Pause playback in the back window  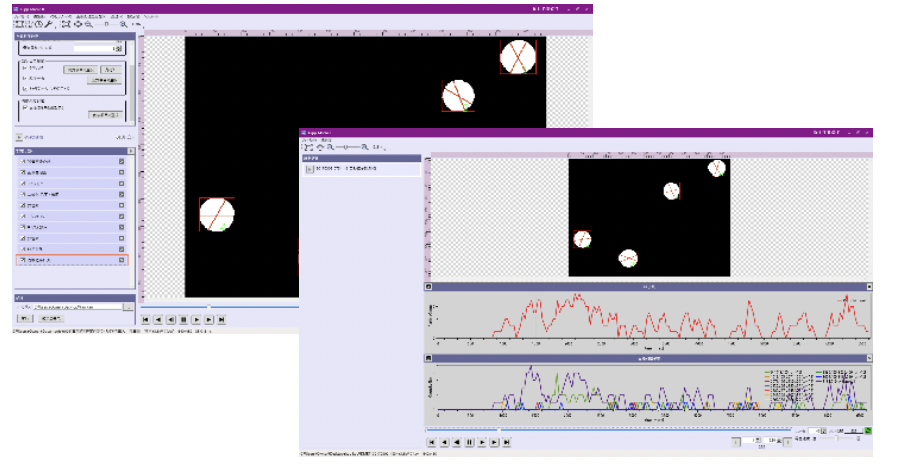pos(183,319)
